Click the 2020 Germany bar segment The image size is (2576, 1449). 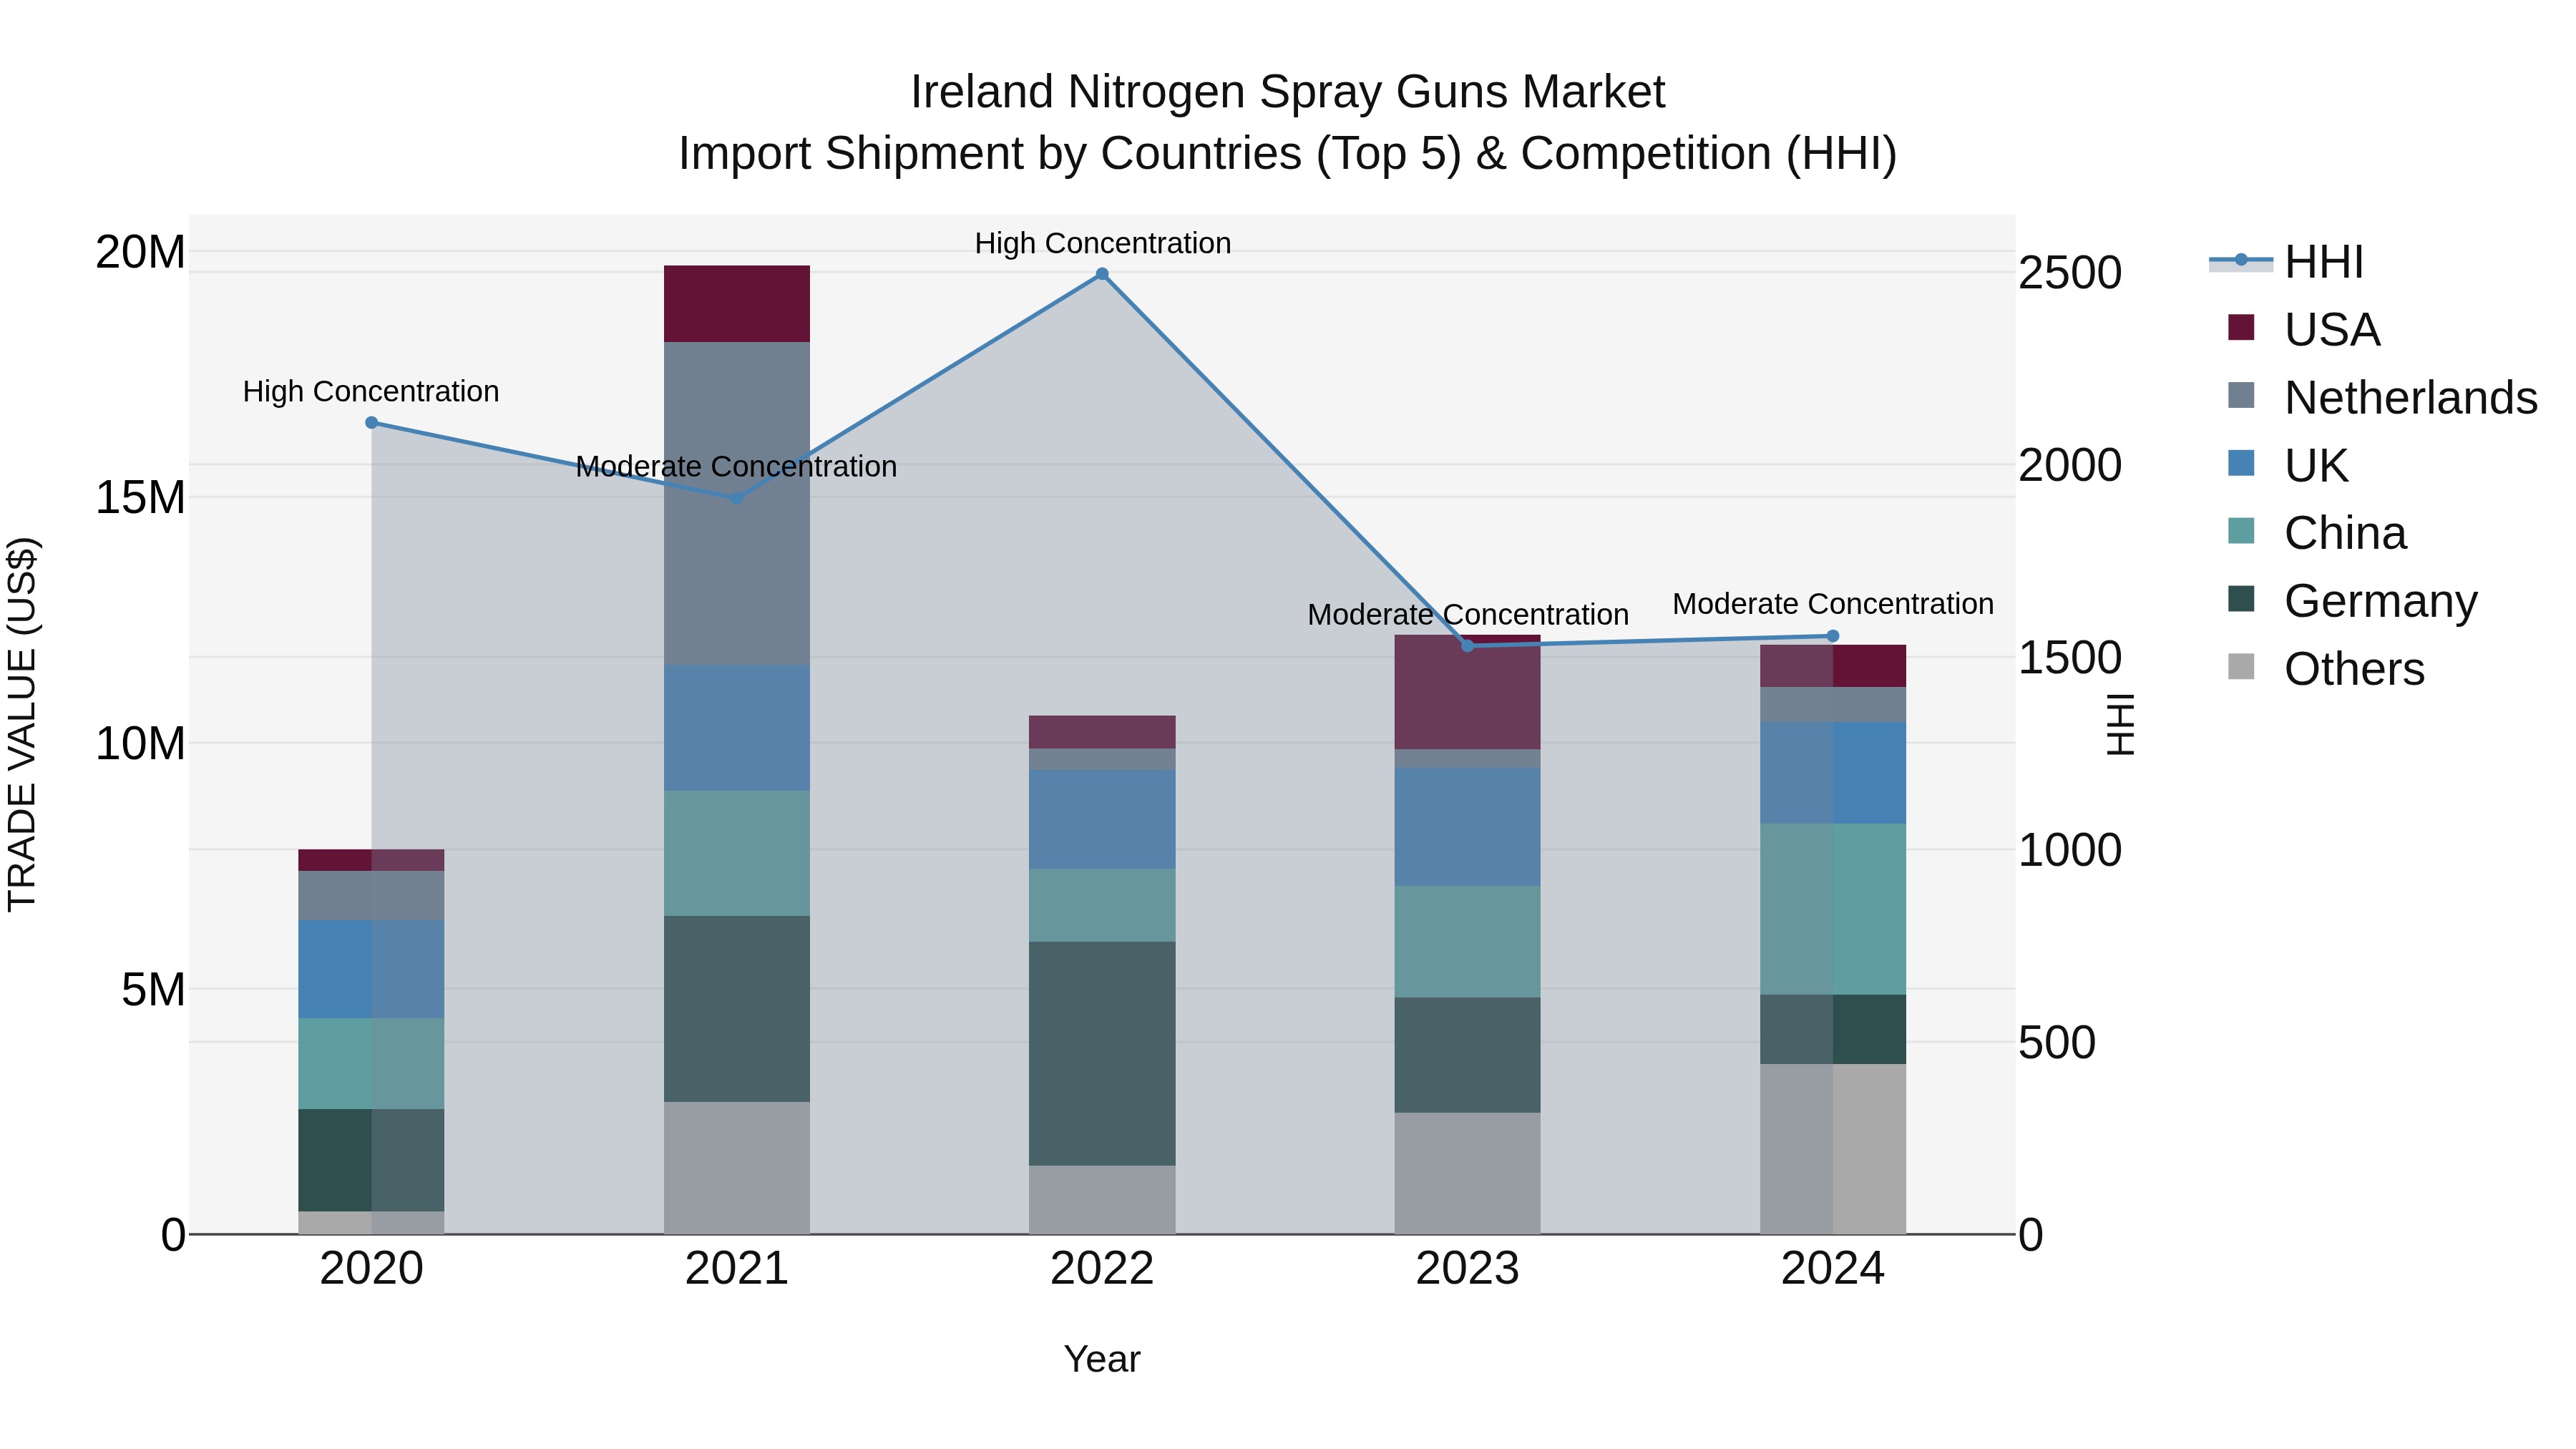coord(372,1160)
